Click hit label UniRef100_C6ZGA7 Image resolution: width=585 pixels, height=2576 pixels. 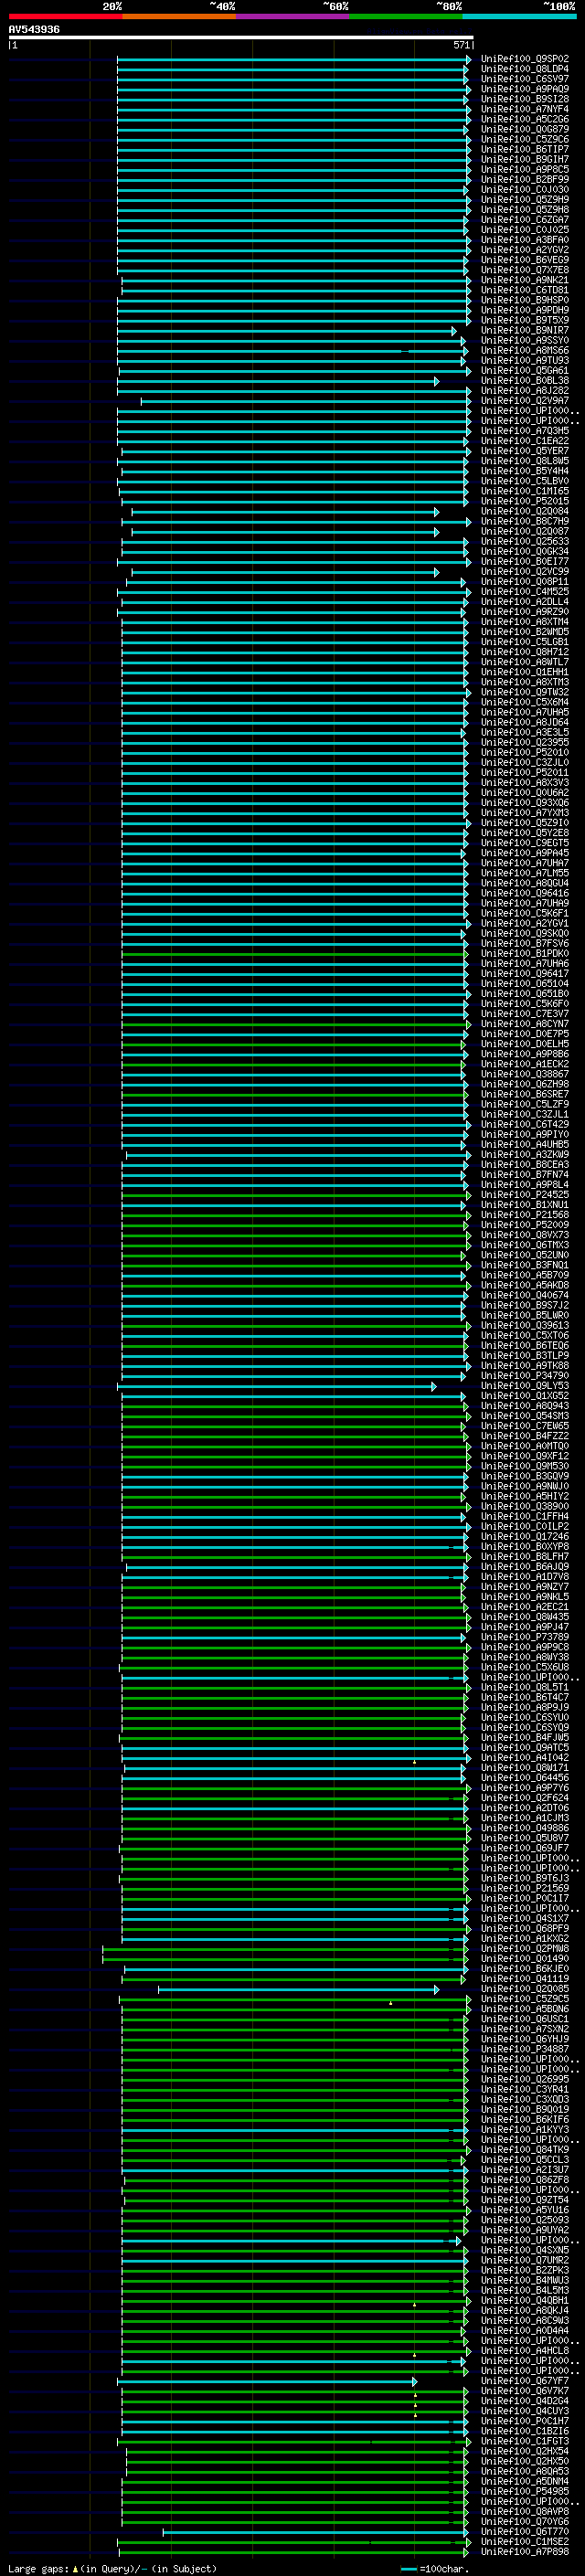click(524, 219)
